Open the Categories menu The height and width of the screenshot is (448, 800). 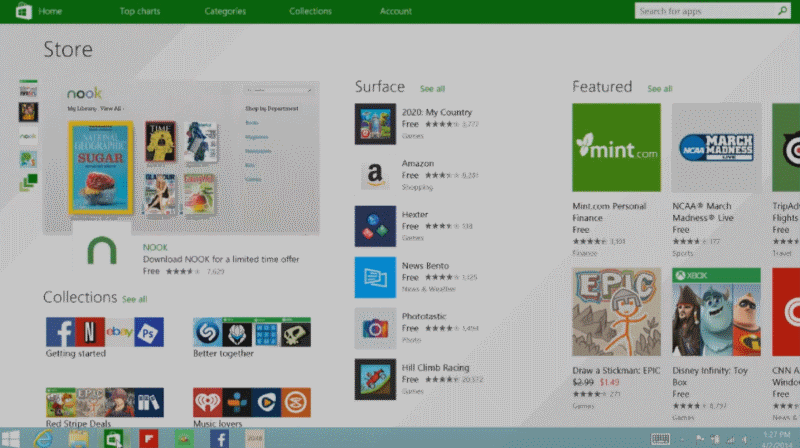point(225,11)
